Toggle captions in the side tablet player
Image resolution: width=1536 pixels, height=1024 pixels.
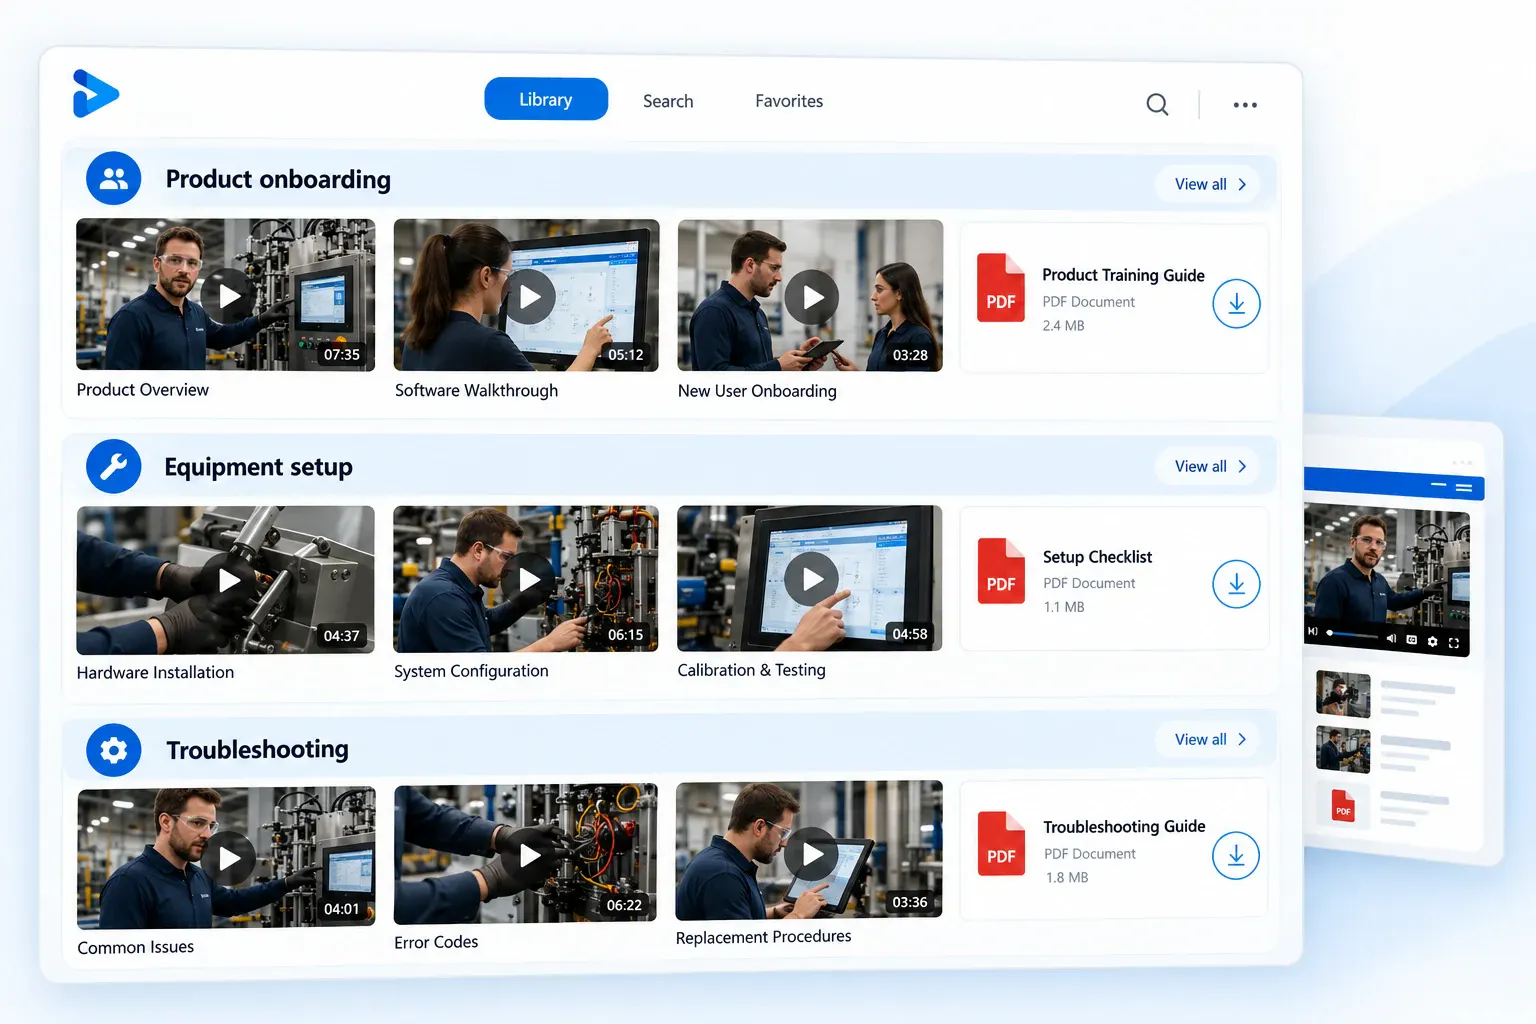(1411, 640)
